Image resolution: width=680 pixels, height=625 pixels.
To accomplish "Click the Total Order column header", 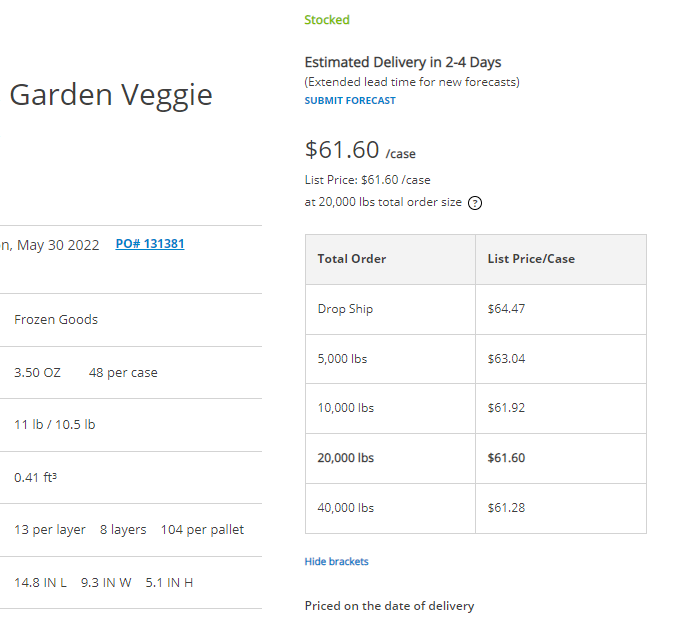I will coord(351,259).
